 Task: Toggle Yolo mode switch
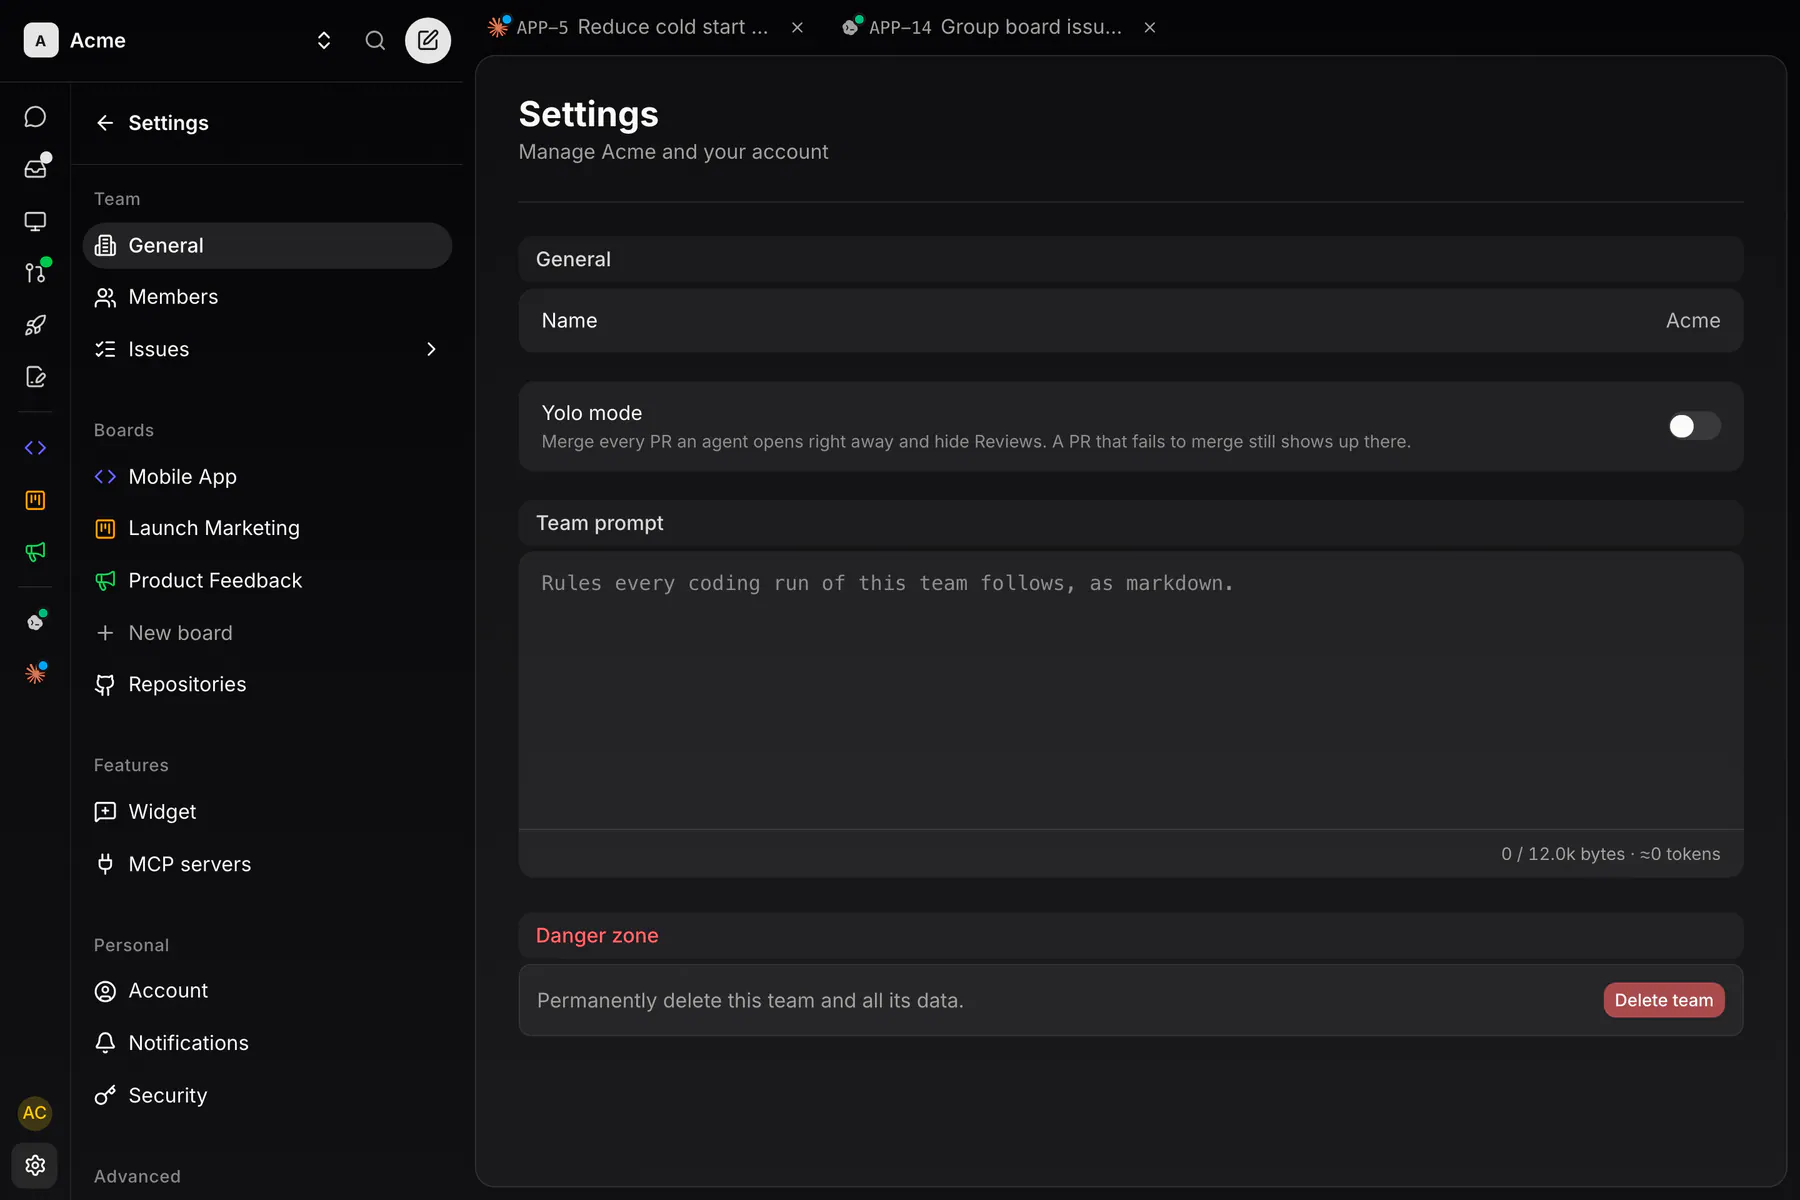point(1694,426)
